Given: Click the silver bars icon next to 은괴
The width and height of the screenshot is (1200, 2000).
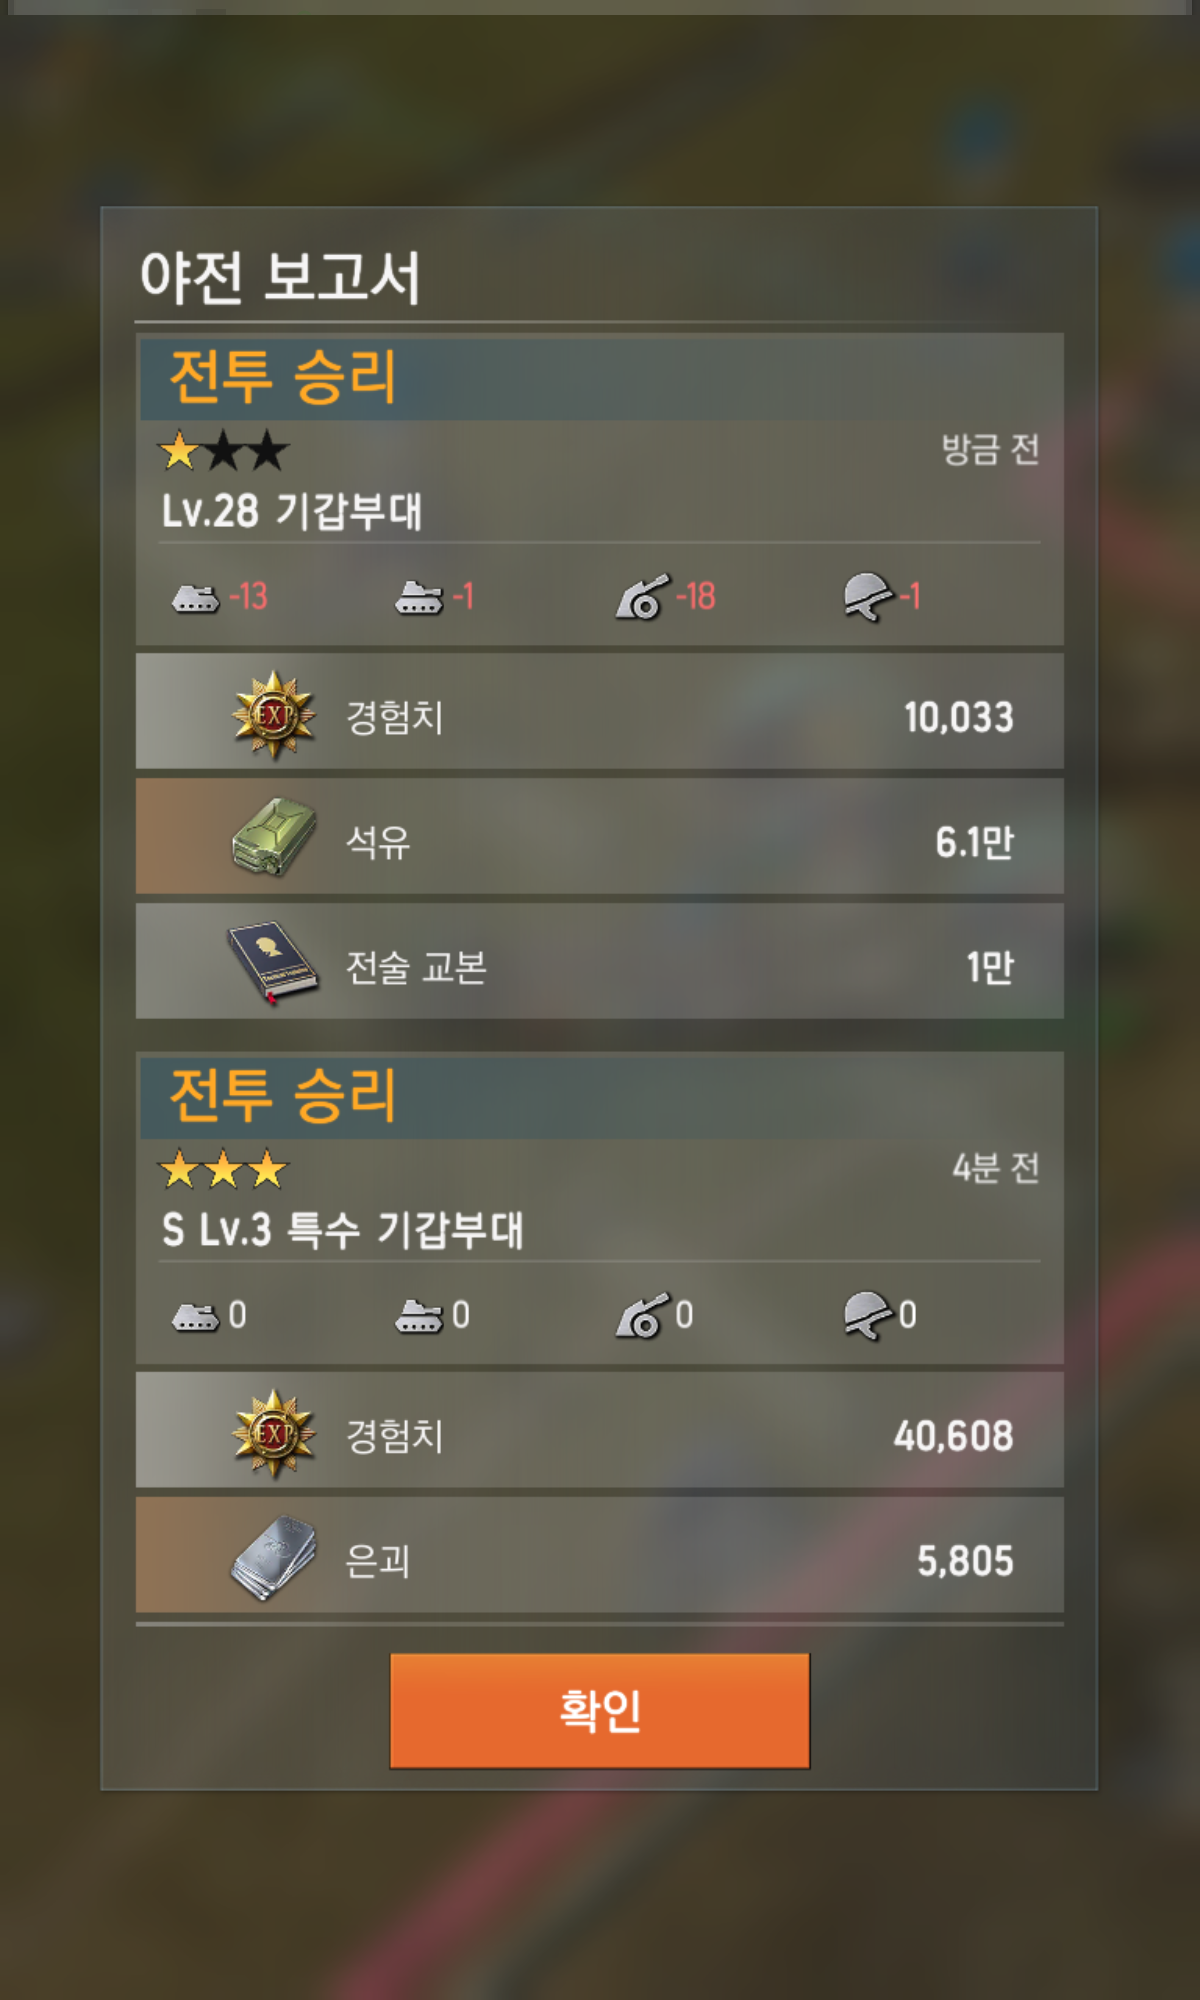Looking at the screenshot, I should point(274,1558).
